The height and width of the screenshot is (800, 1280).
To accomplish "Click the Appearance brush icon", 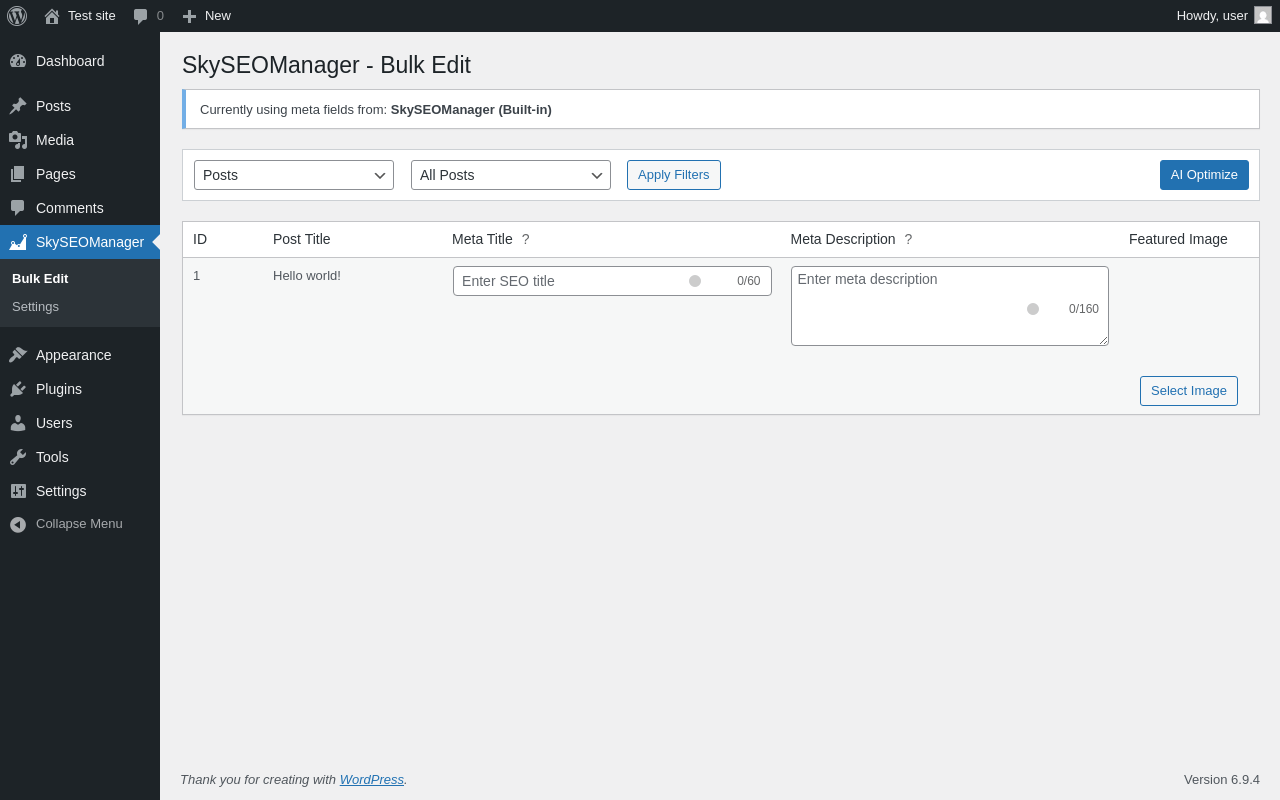I will (x=18, y=355).
